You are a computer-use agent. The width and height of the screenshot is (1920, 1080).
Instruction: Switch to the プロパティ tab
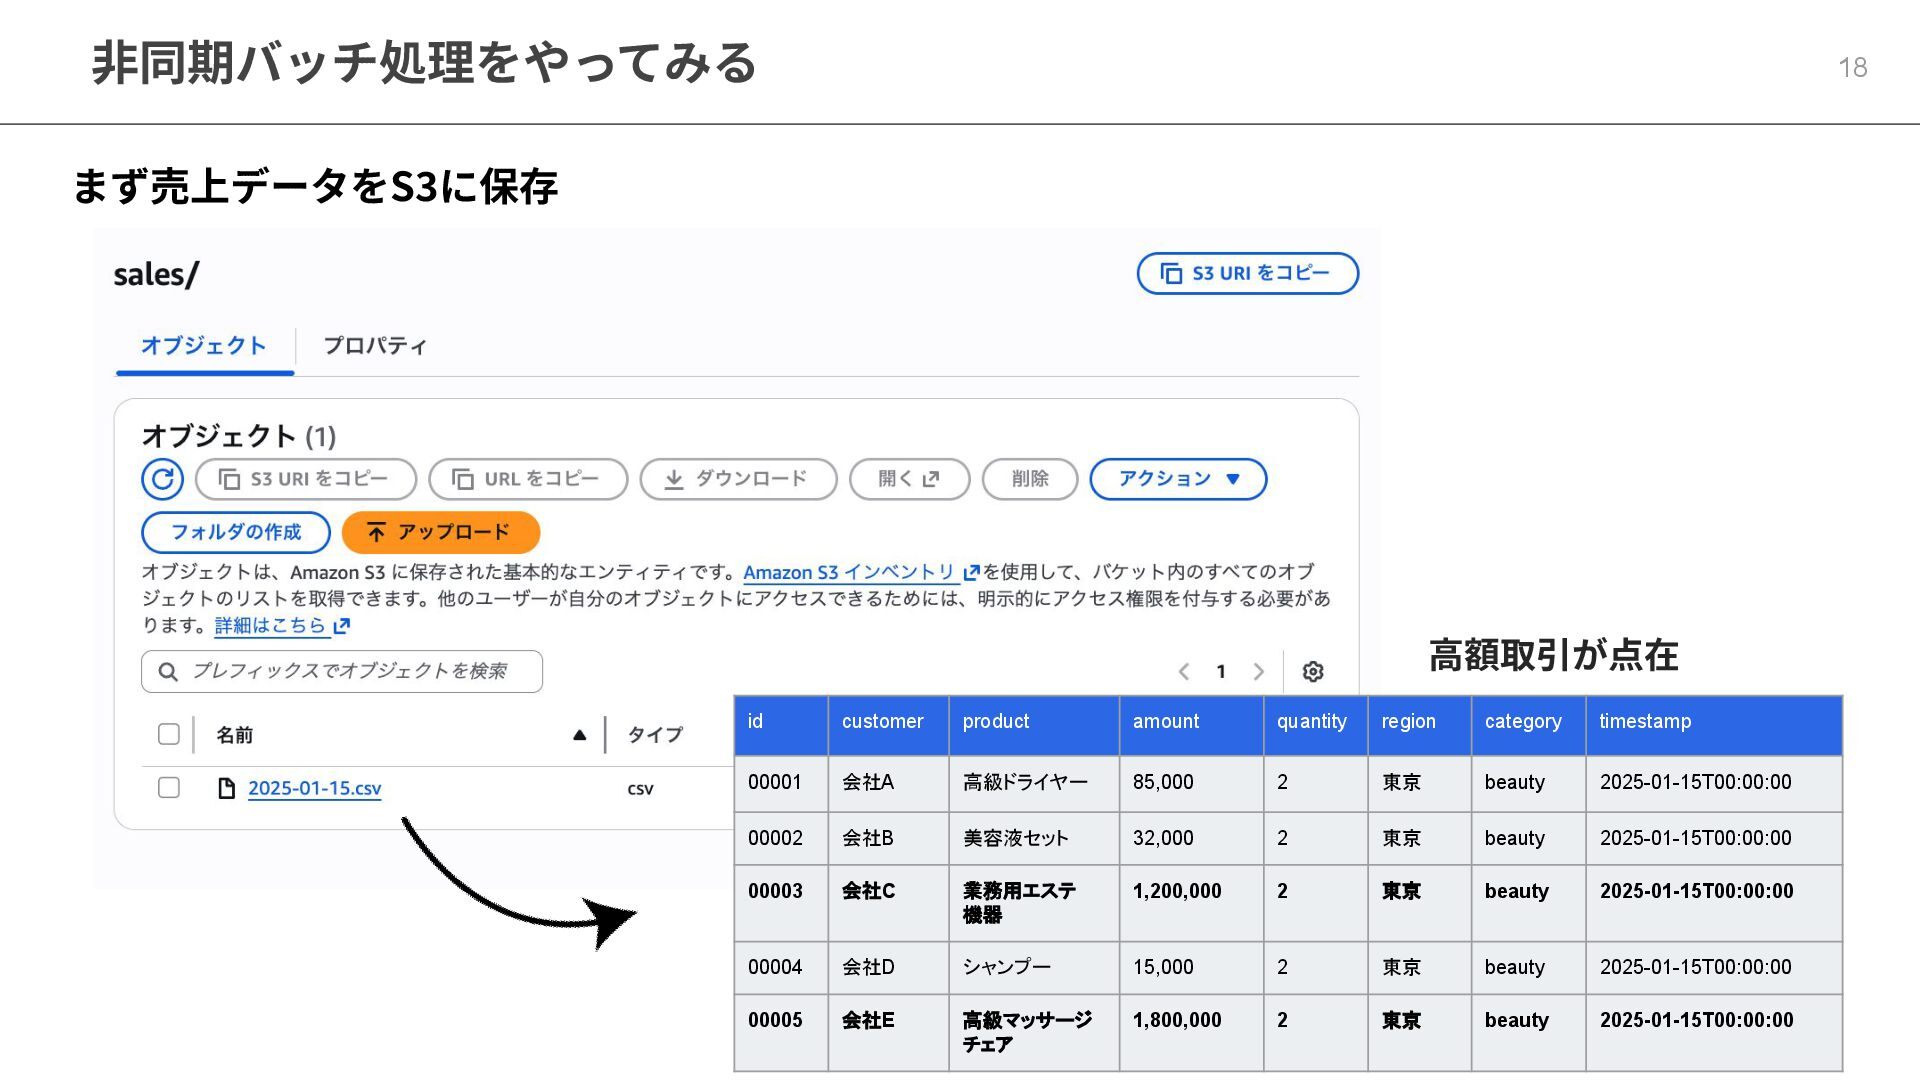click(x=375, y=346)
